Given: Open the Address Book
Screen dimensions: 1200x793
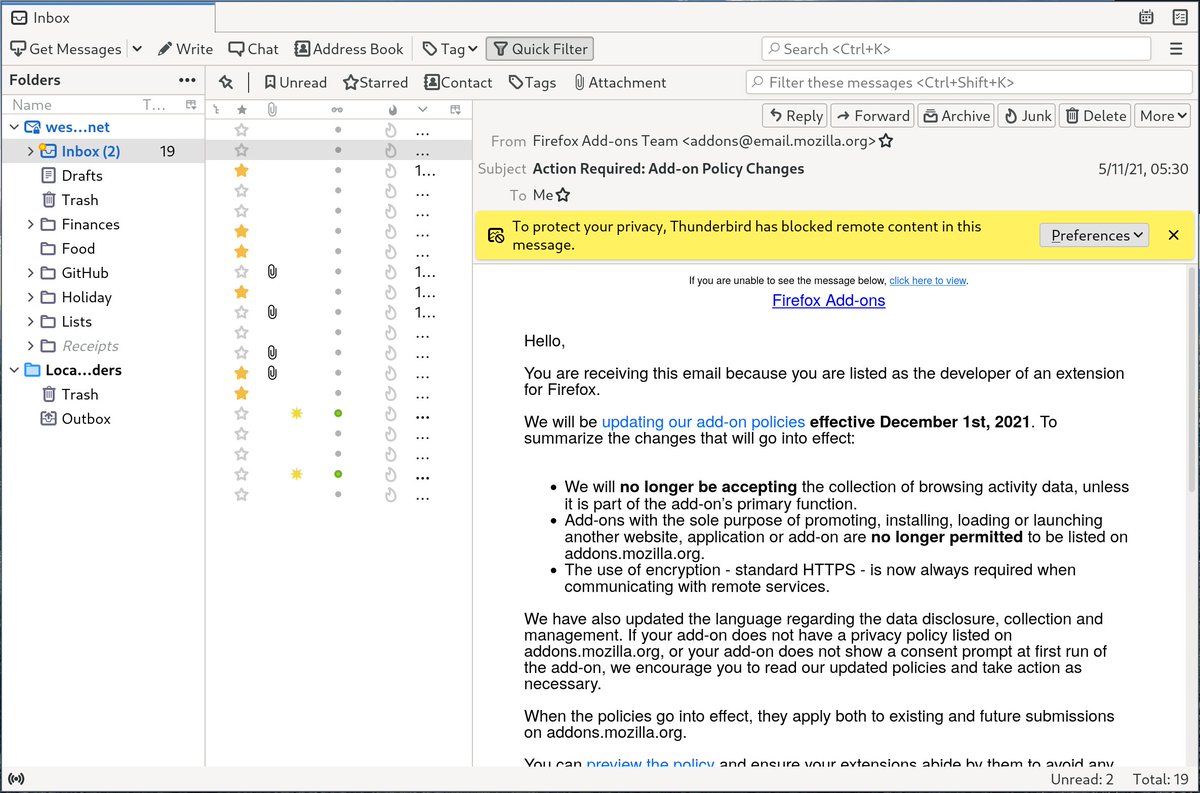Looking at the screenshot, I should point(348,48).
